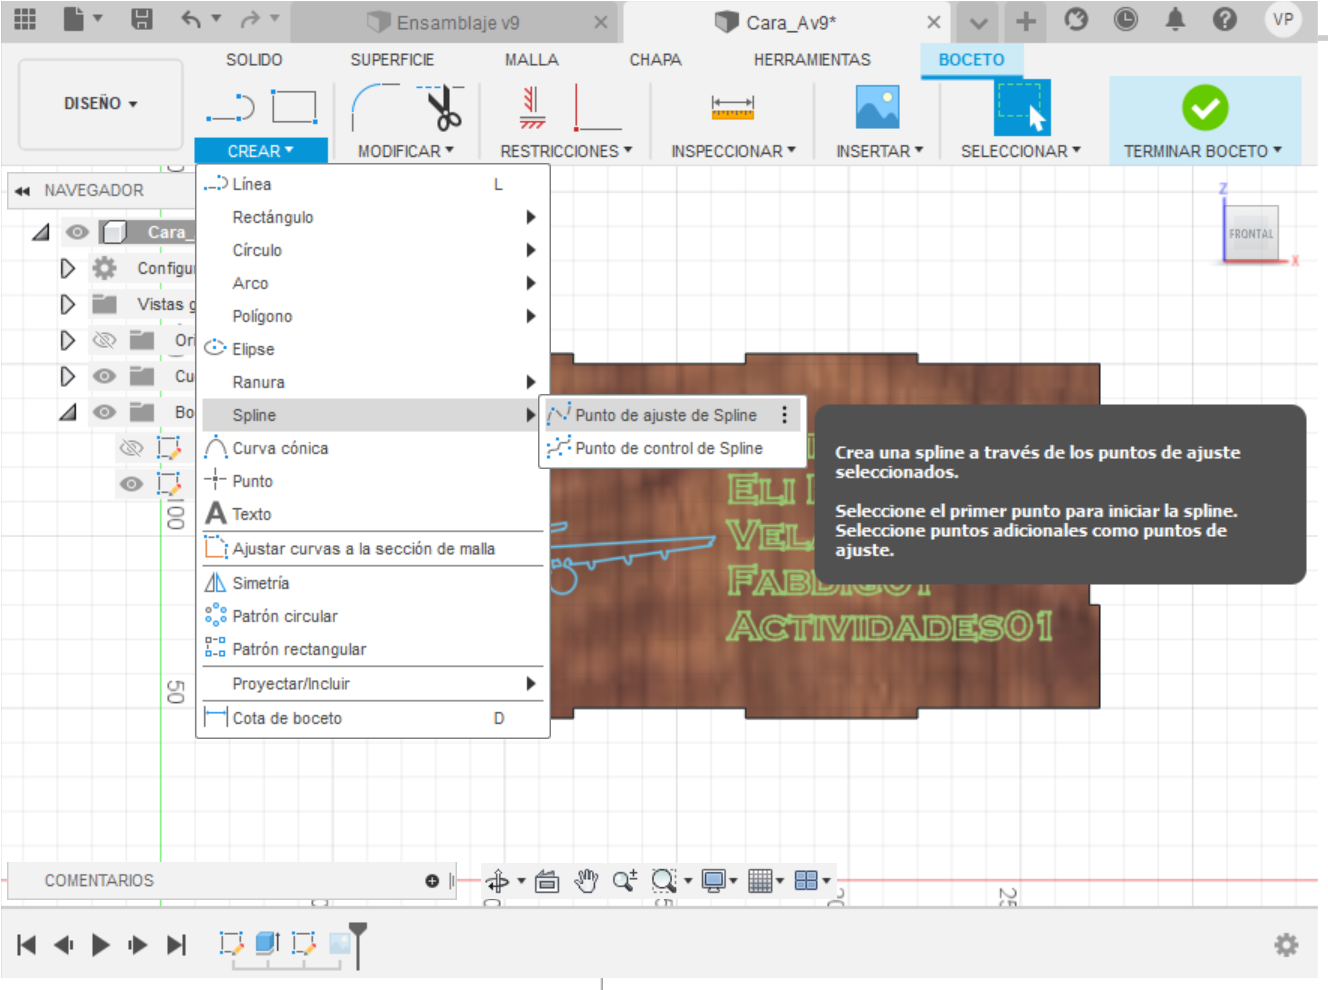Open the SELECCIONAR dropdown menu
1328x990 pixels.
(1021, 151)
